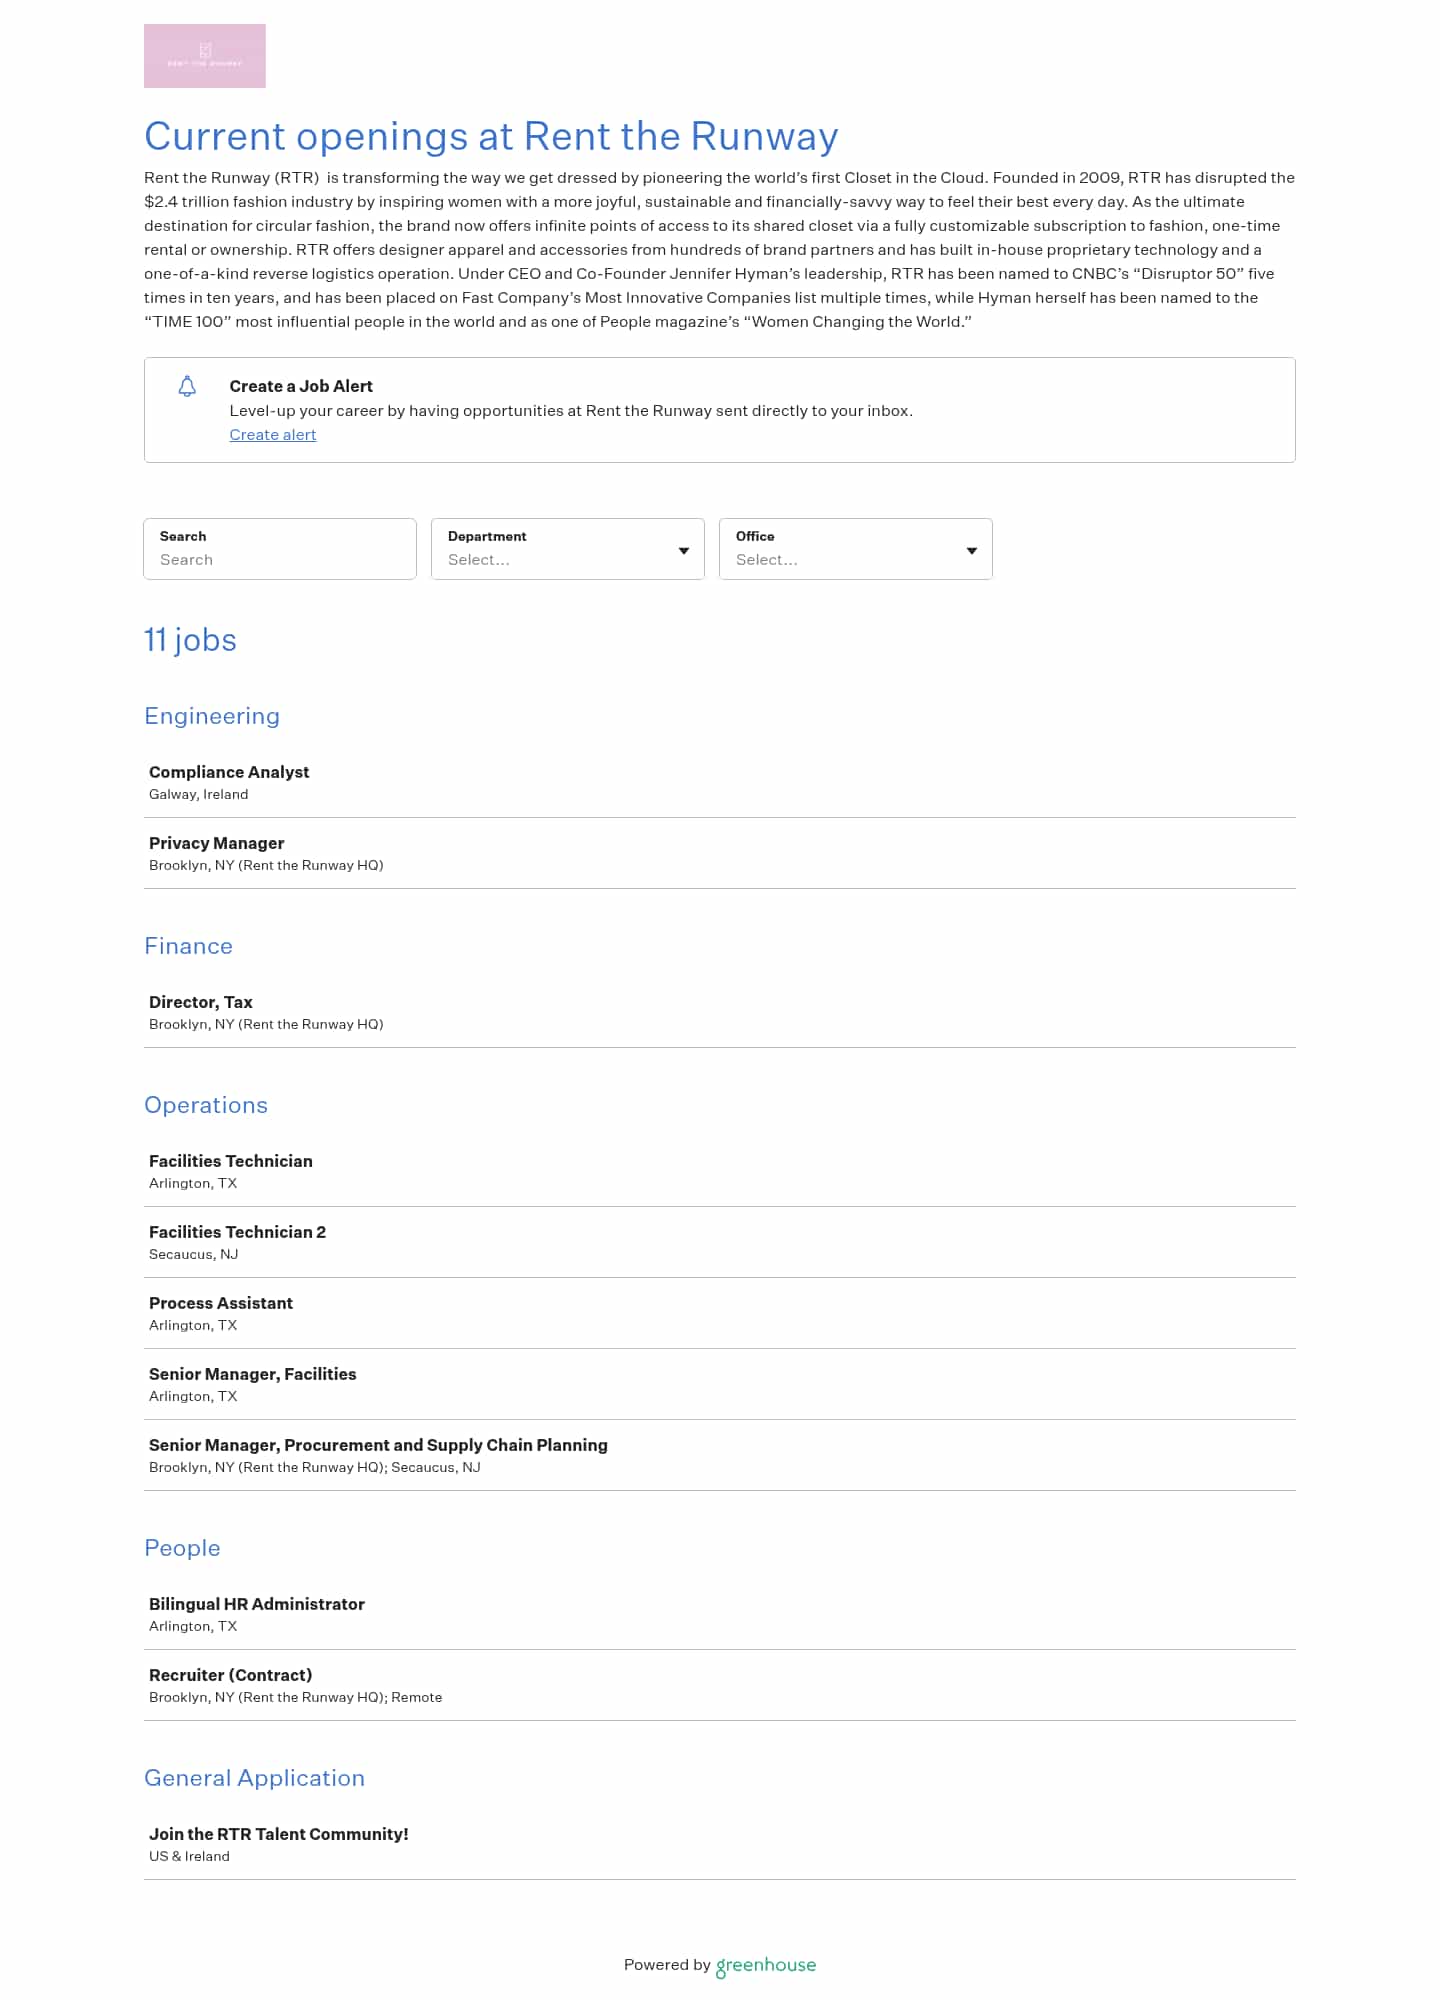
Task: Click the Office dropdown arrow
Action: pyautogui.click(x=972, y=551)
